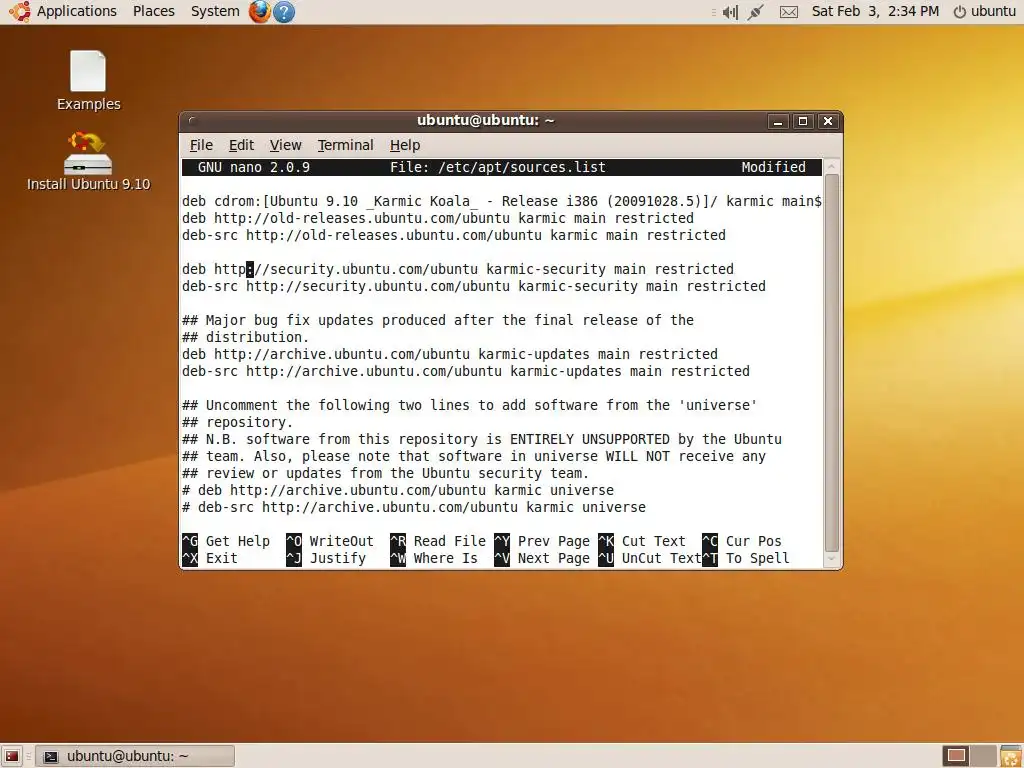Click the 'Modified' status text
This screenshot has width=1024, height=768.
click(x=773, y=167)
